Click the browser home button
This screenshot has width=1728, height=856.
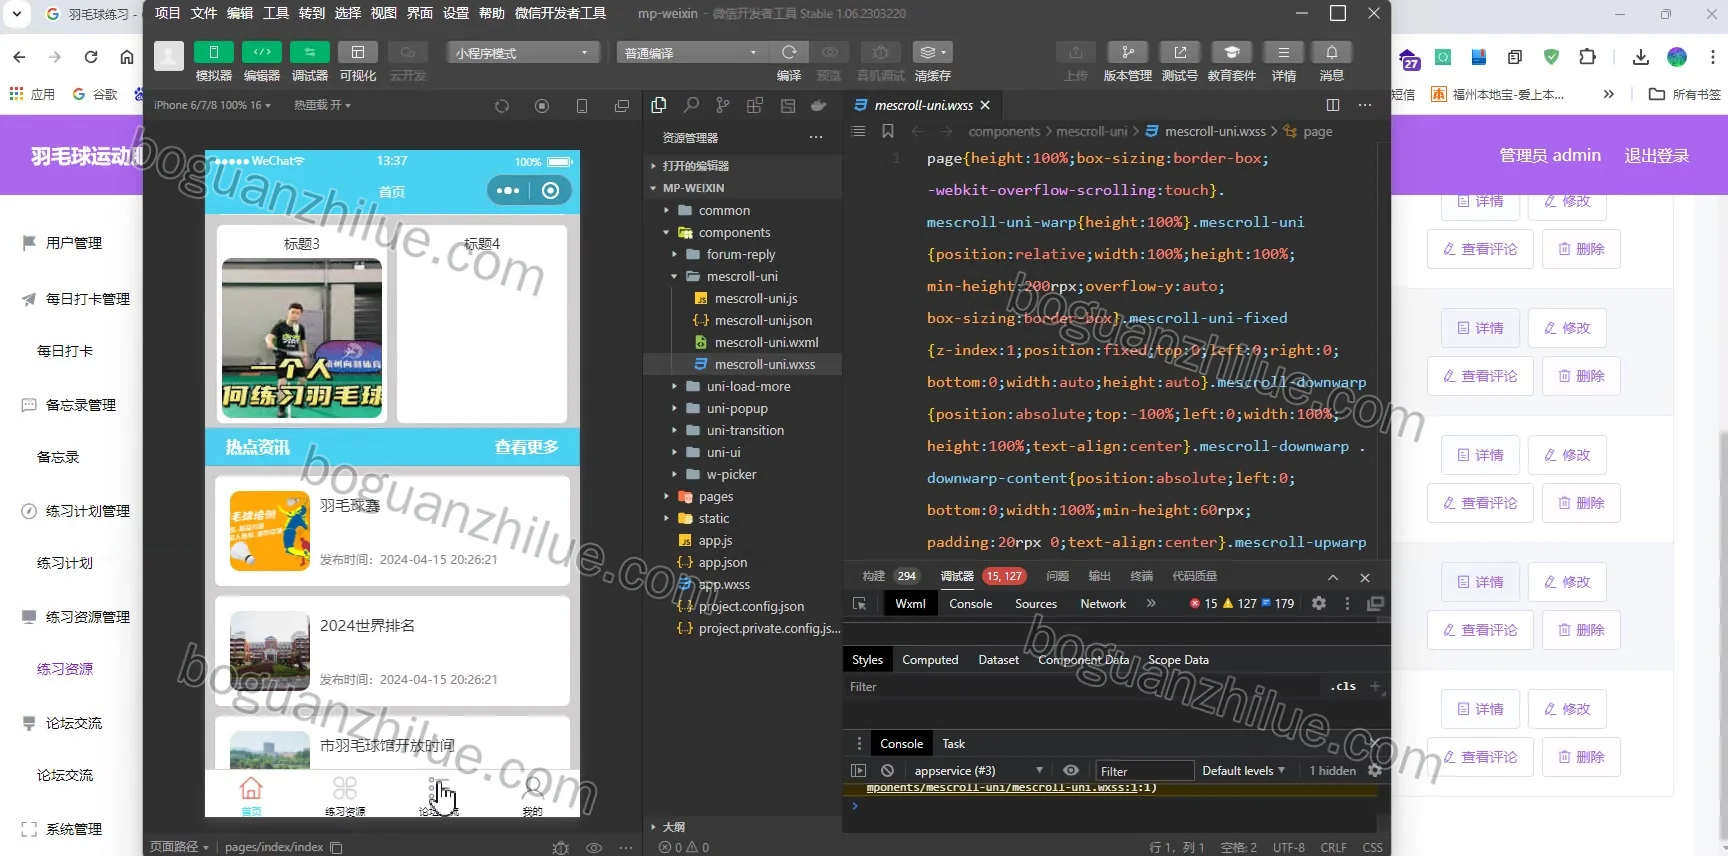[x=127, y=57]
